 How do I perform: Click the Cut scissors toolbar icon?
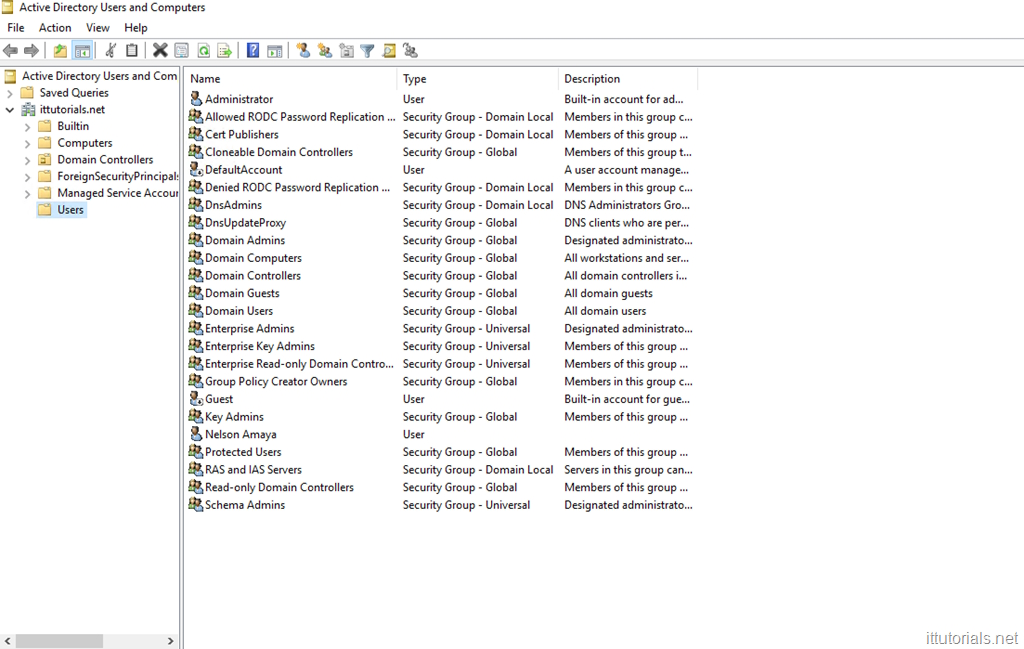click(110, 50)
